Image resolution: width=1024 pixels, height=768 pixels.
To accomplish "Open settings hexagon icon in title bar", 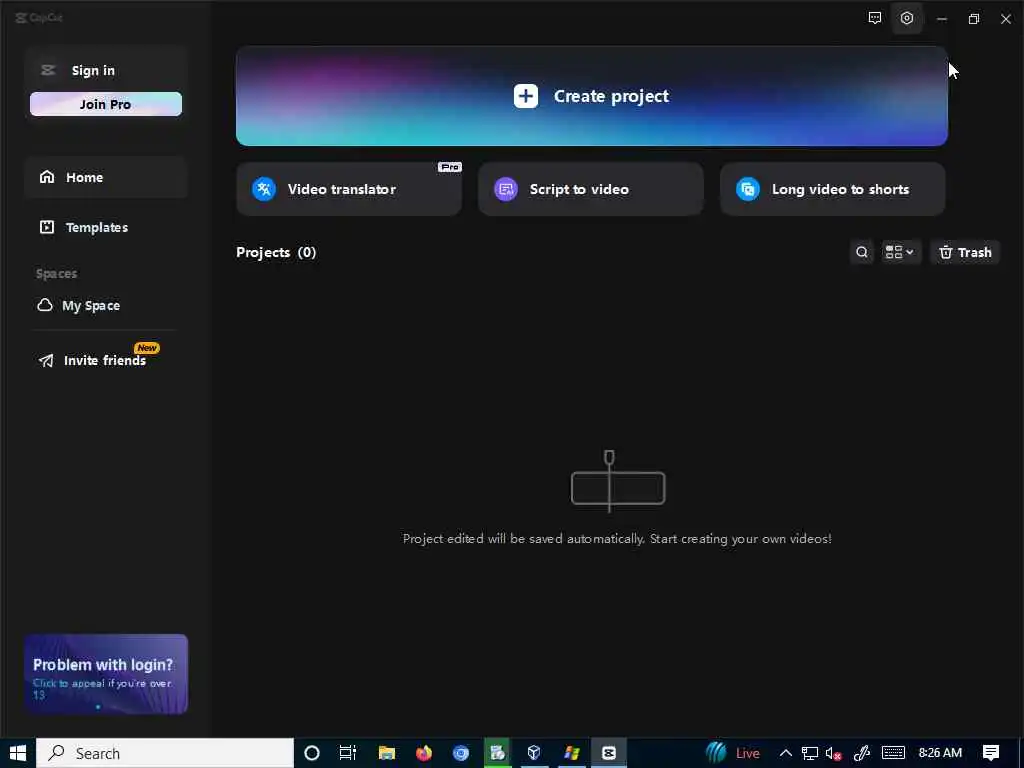I will click(x=907, y=18).
